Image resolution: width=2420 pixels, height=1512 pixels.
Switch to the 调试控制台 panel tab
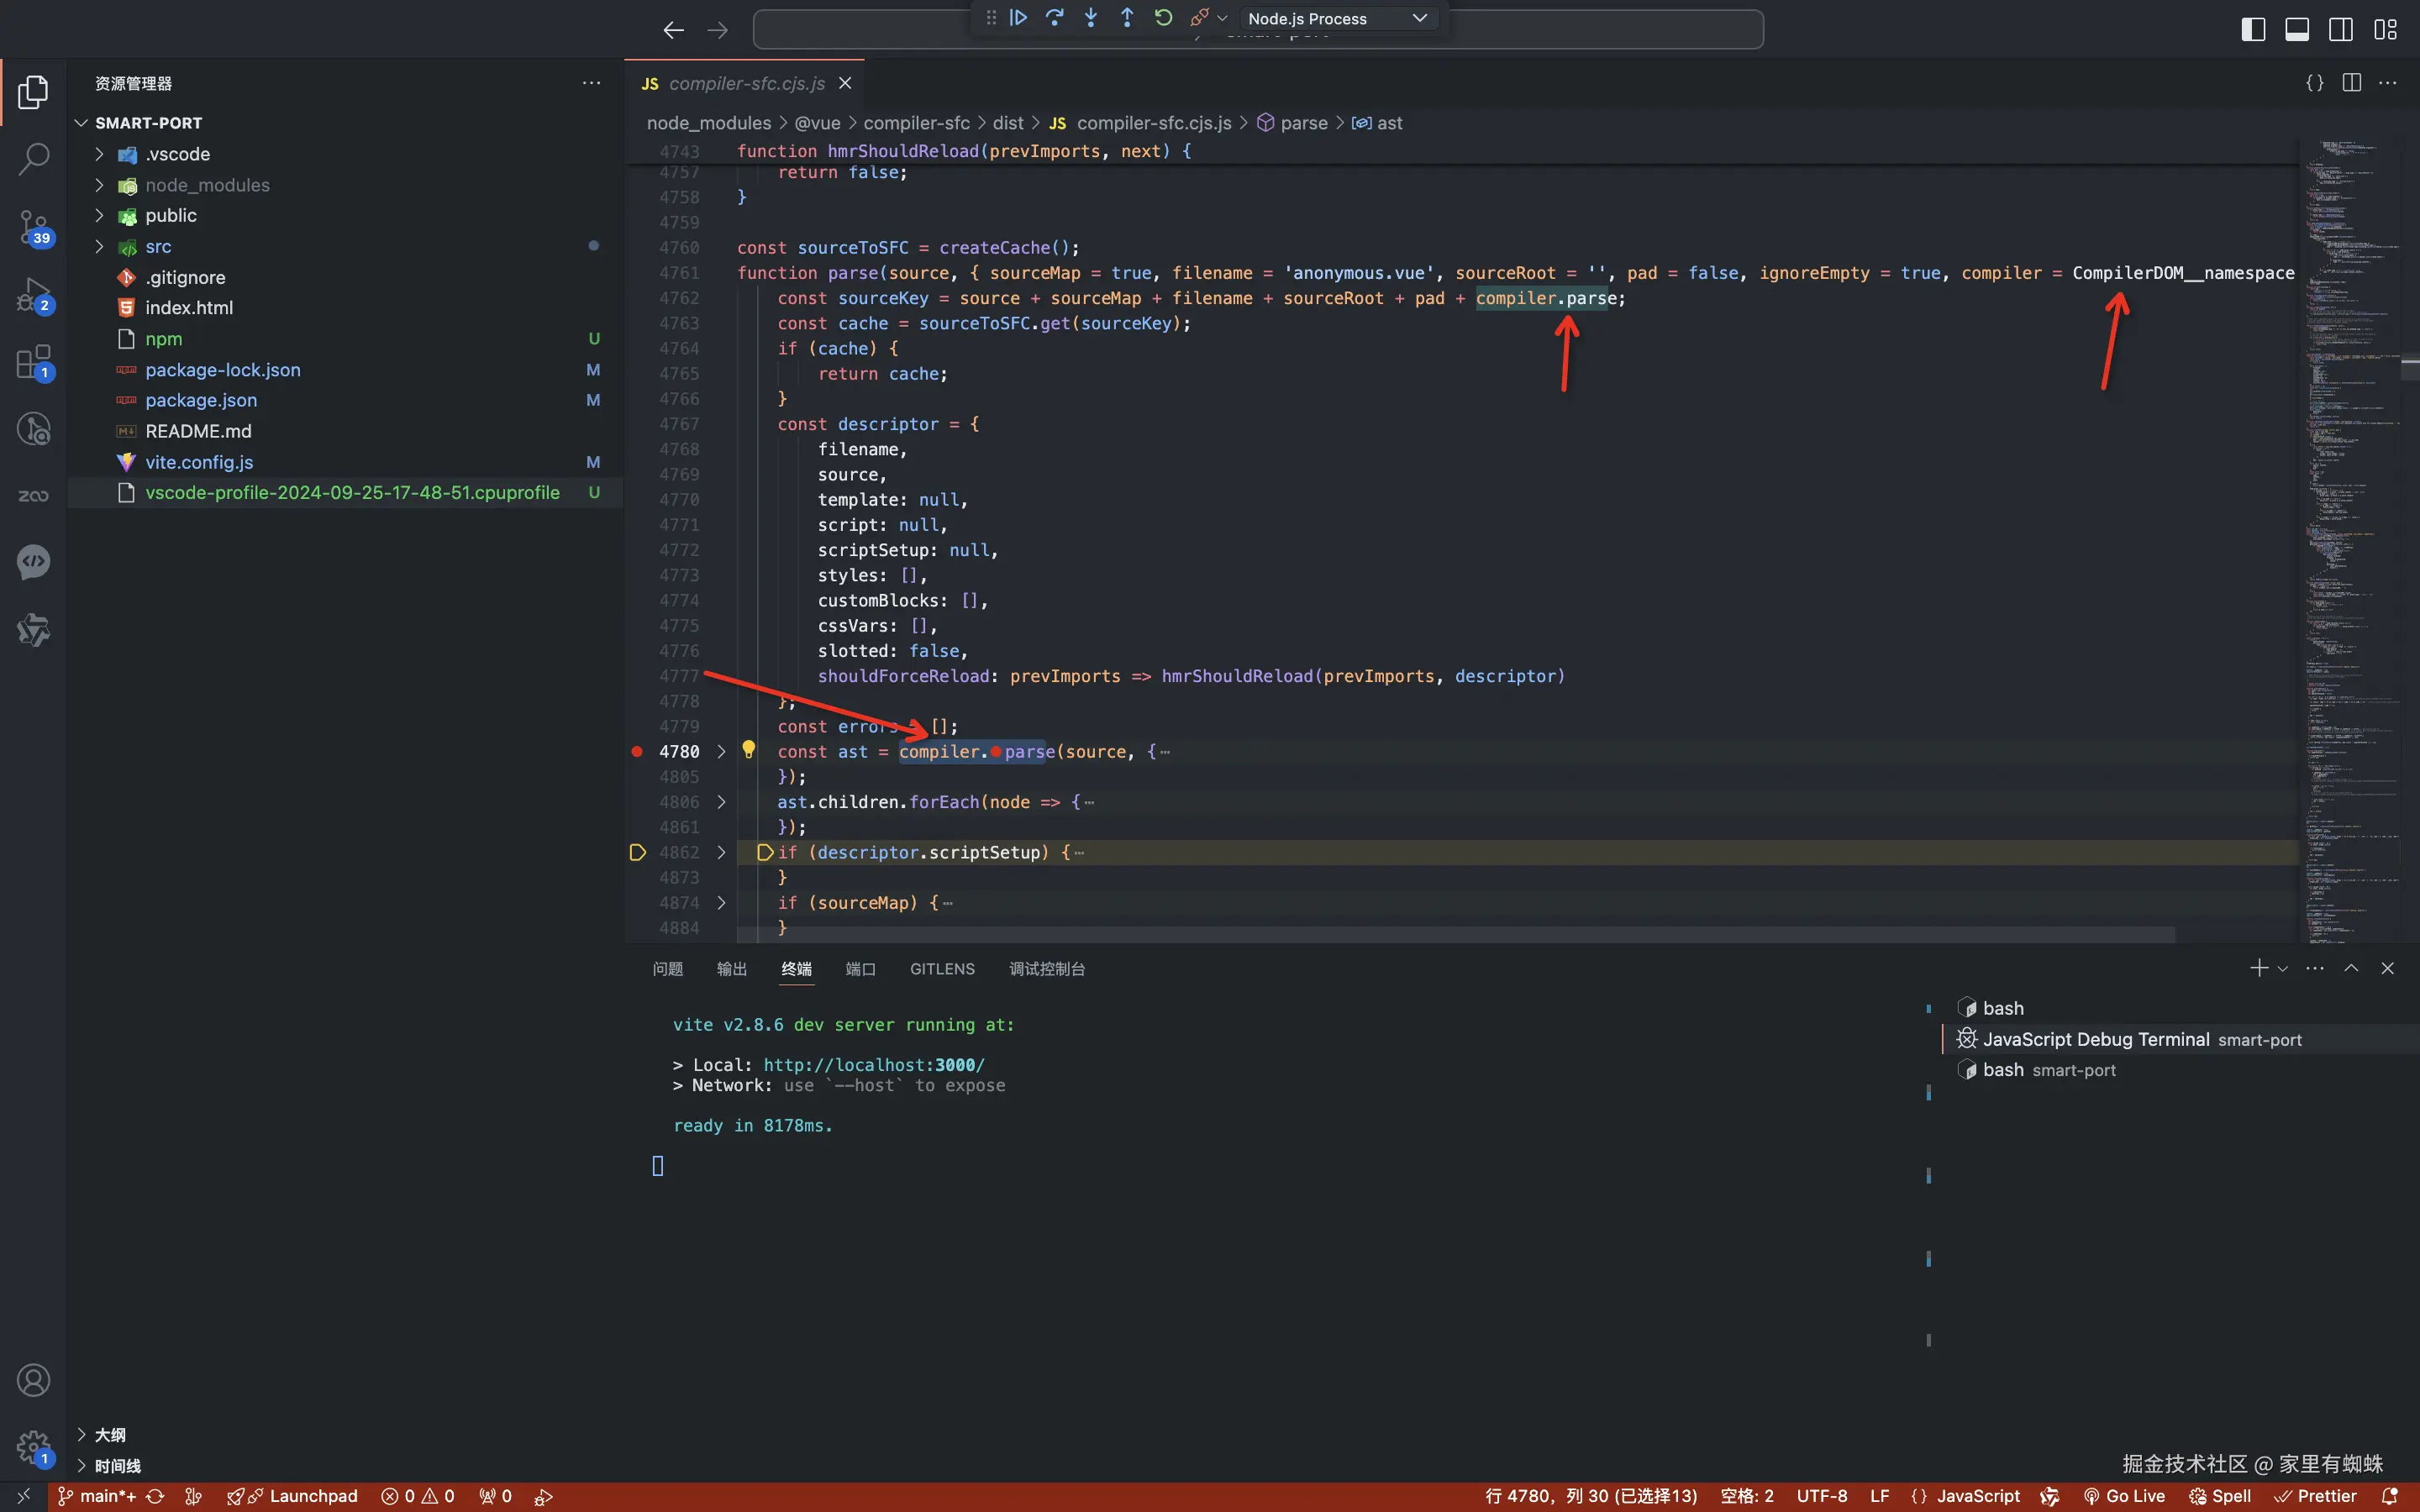coord(1046,968)
